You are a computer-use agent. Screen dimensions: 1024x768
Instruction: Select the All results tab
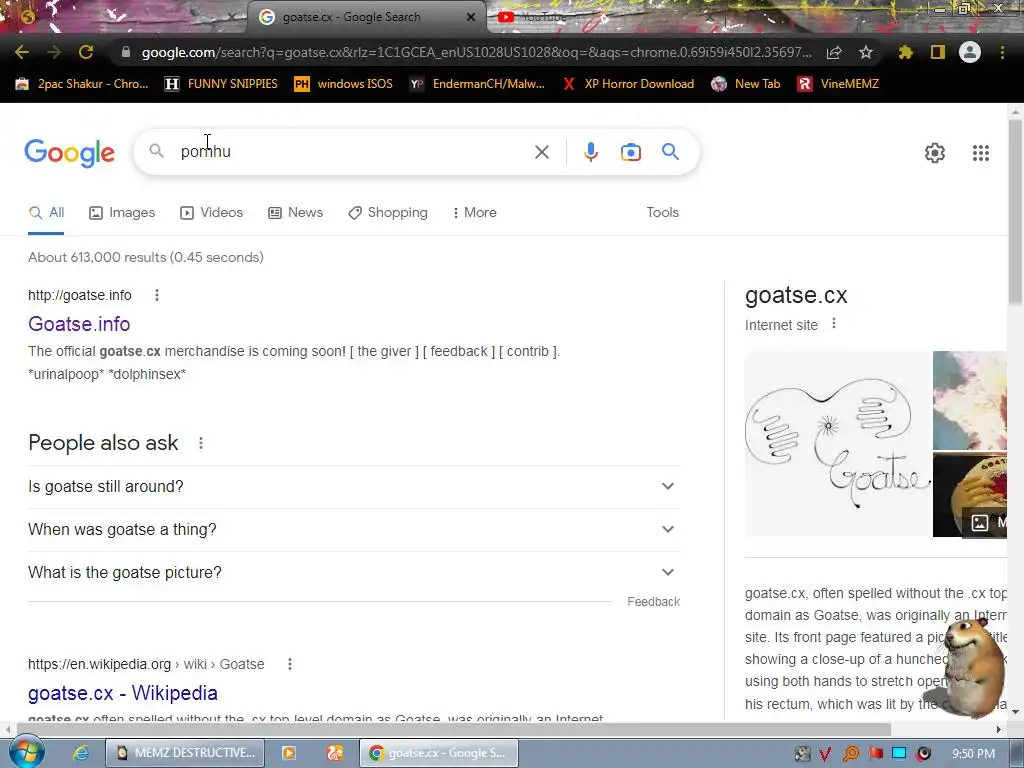coord(46,213)
